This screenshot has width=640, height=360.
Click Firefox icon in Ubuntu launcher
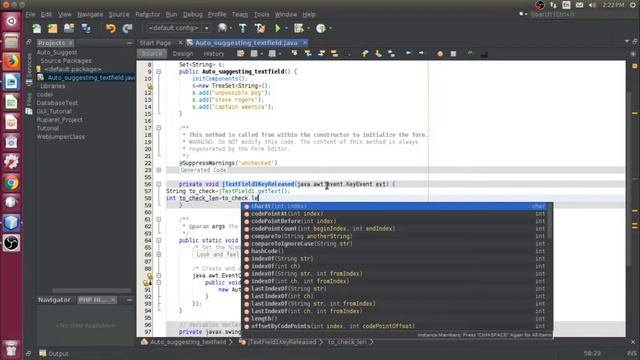point(11,62)
